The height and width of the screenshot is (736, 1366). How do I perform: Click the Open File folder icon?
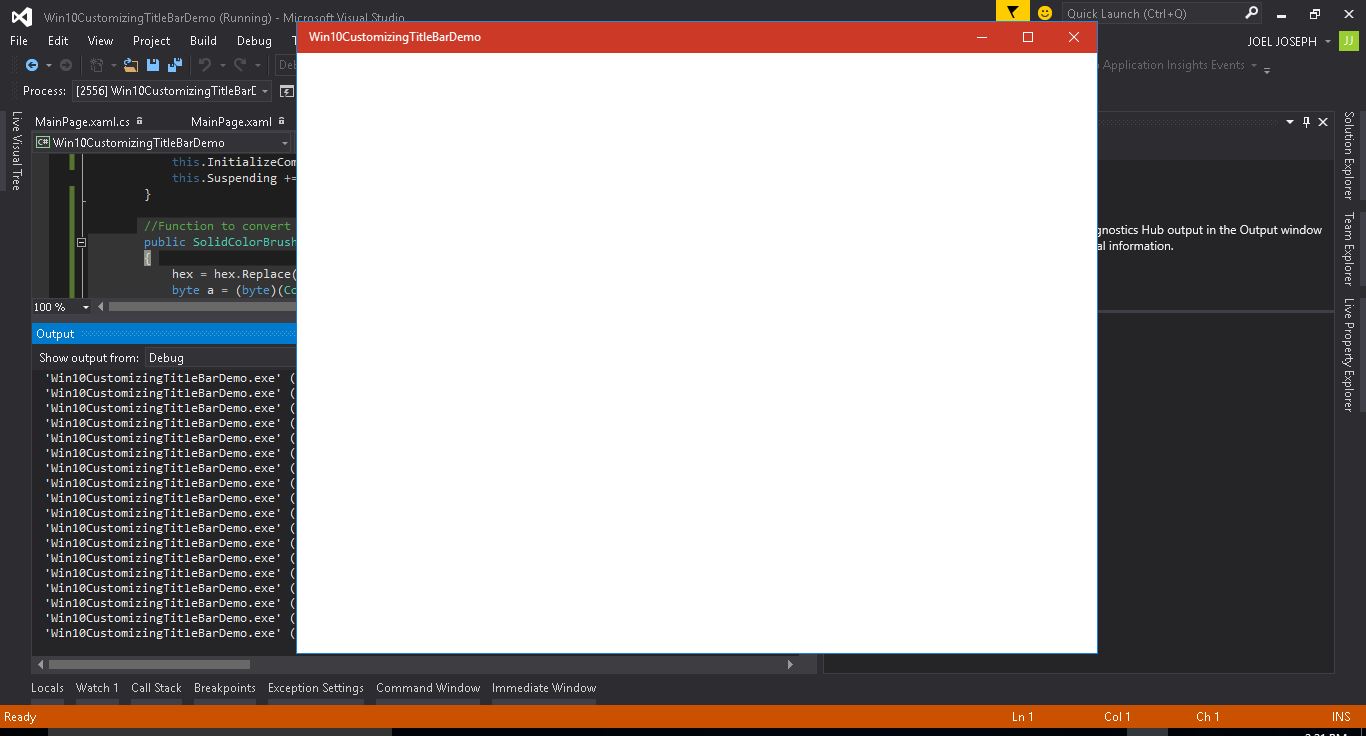point(131,65)
